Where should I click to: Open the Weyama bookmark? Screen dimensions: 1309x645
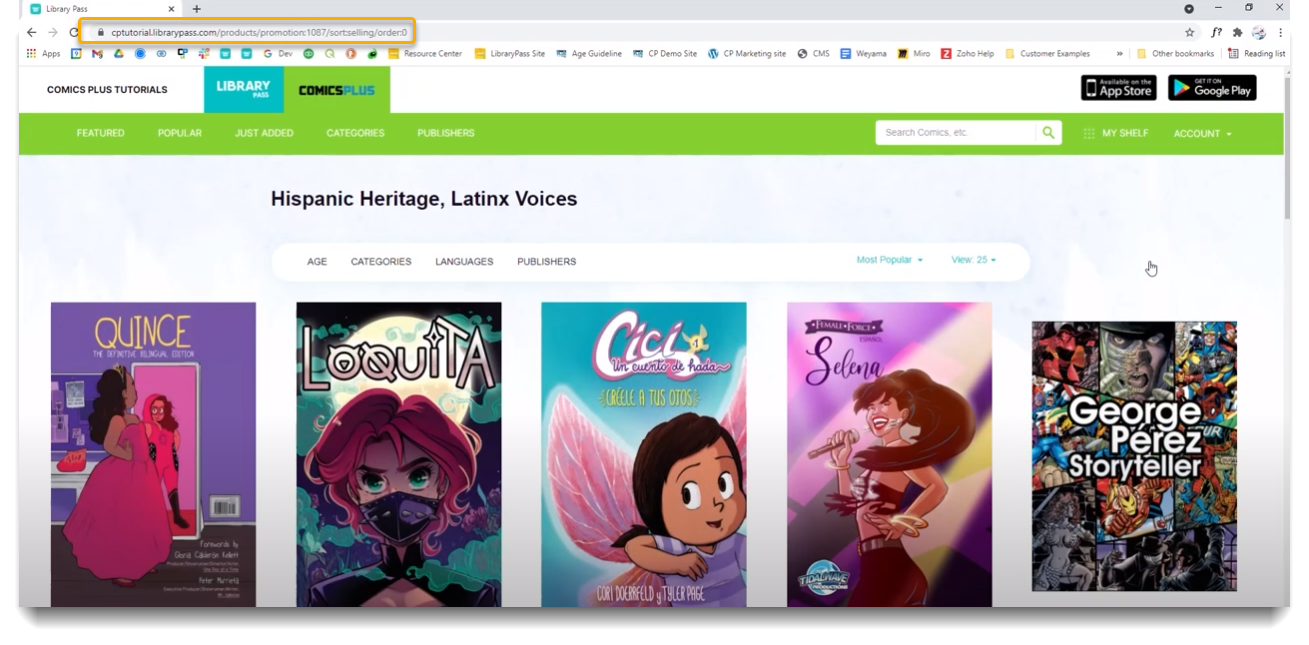[863, 54]
